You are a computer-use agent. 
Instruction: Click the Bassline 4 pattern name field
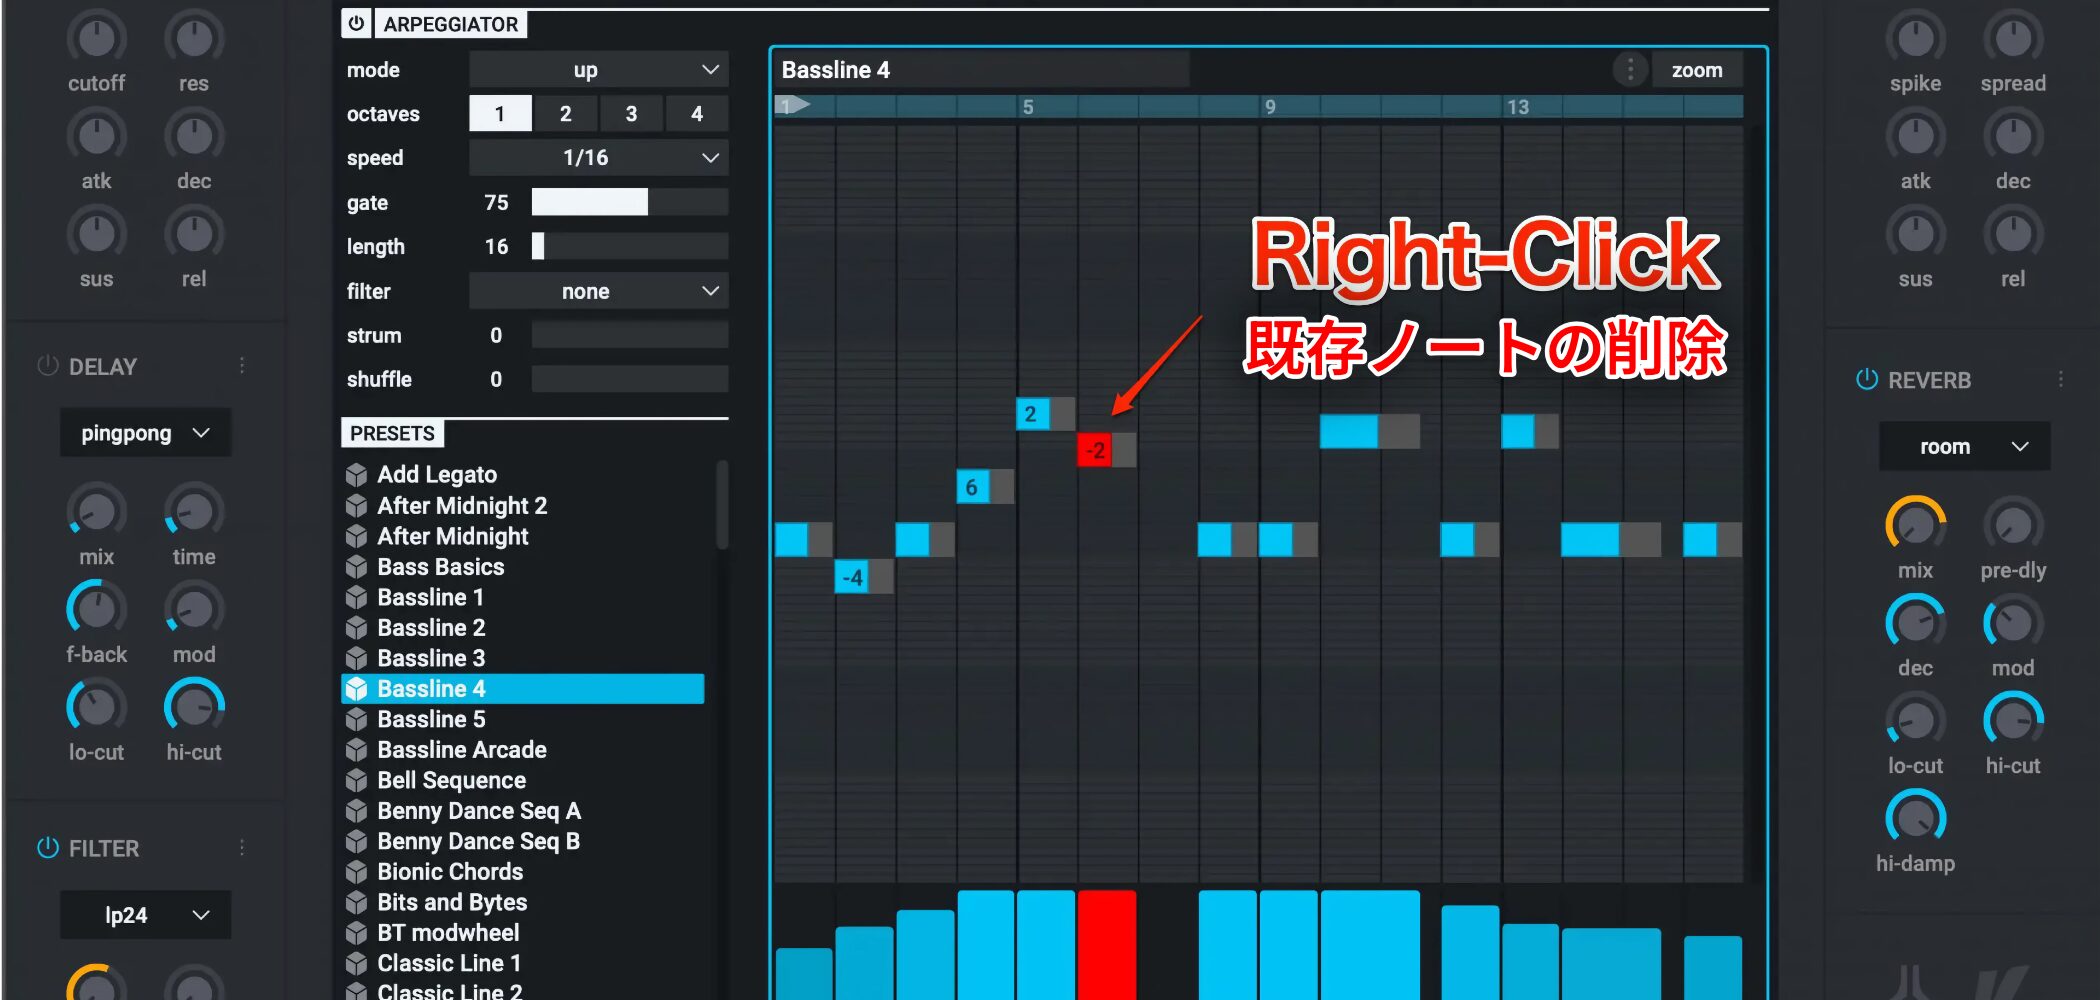pos(985,70)
